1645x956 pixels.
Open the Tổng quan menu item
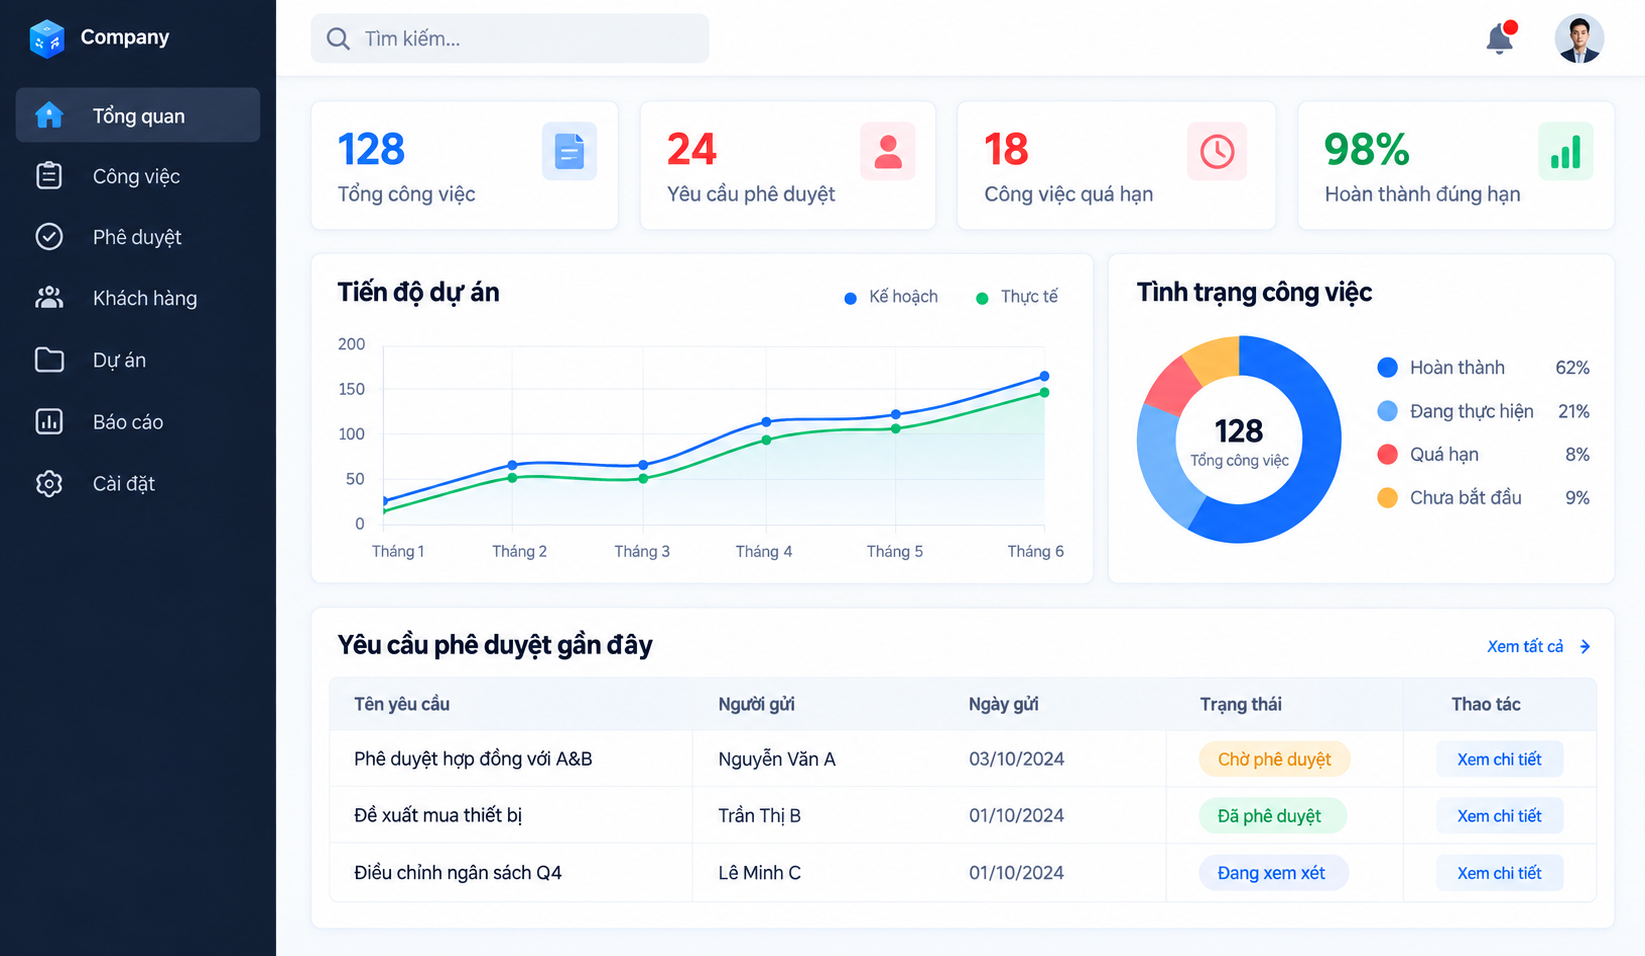[138, 115]
